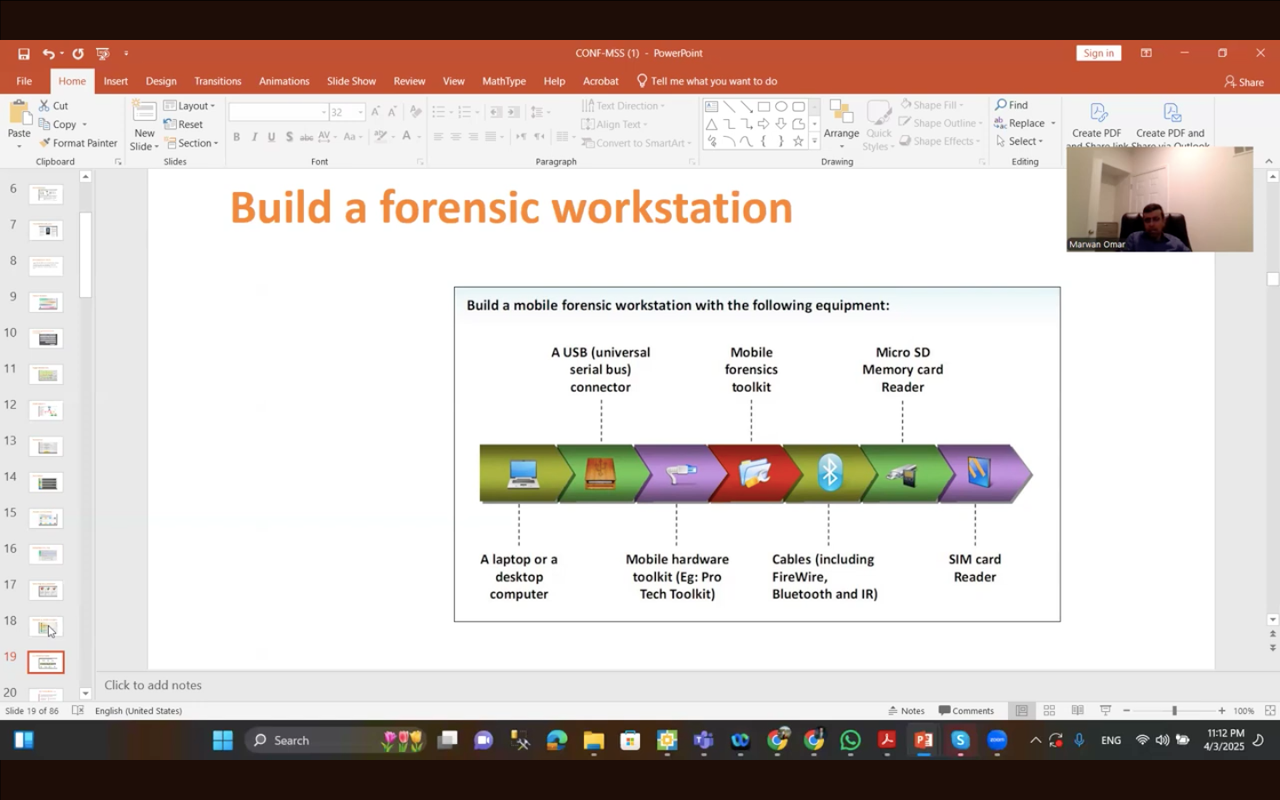Viewport: 1280px width, 800px height.
Task: Open the font size combo box
Action: click(345, 112)
